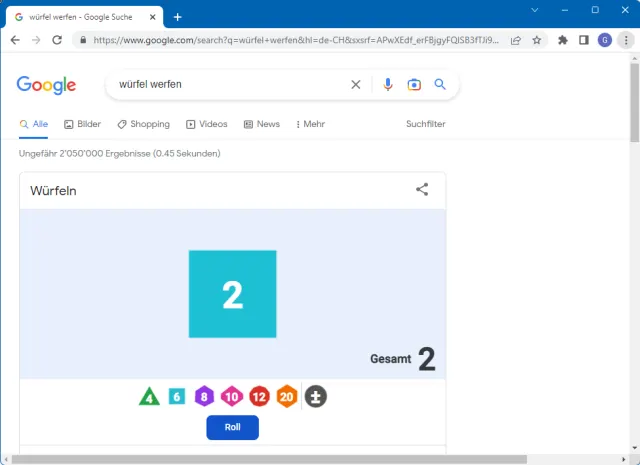Select the green 4-sided die
The image size is (640, 465).
pyautogui.click(x=149, y=396)
